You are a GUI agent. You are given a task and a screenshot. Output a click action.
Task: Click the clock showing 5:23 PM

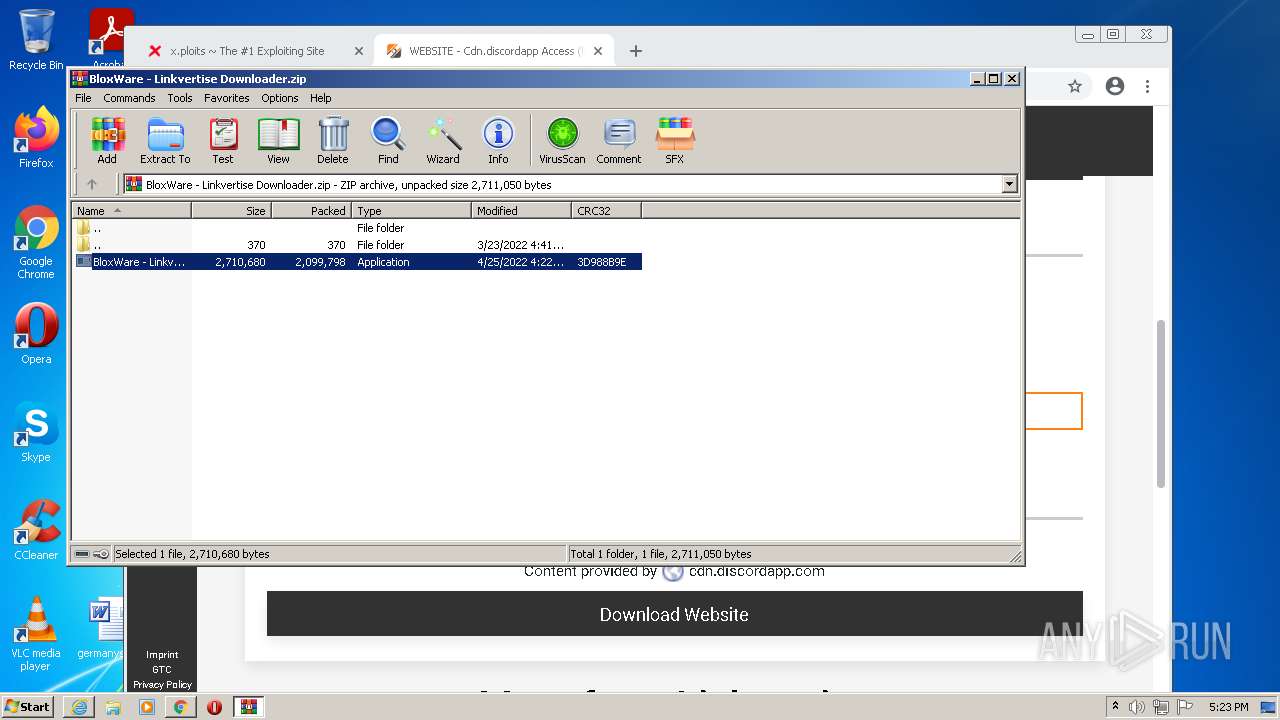(1228, 707)
